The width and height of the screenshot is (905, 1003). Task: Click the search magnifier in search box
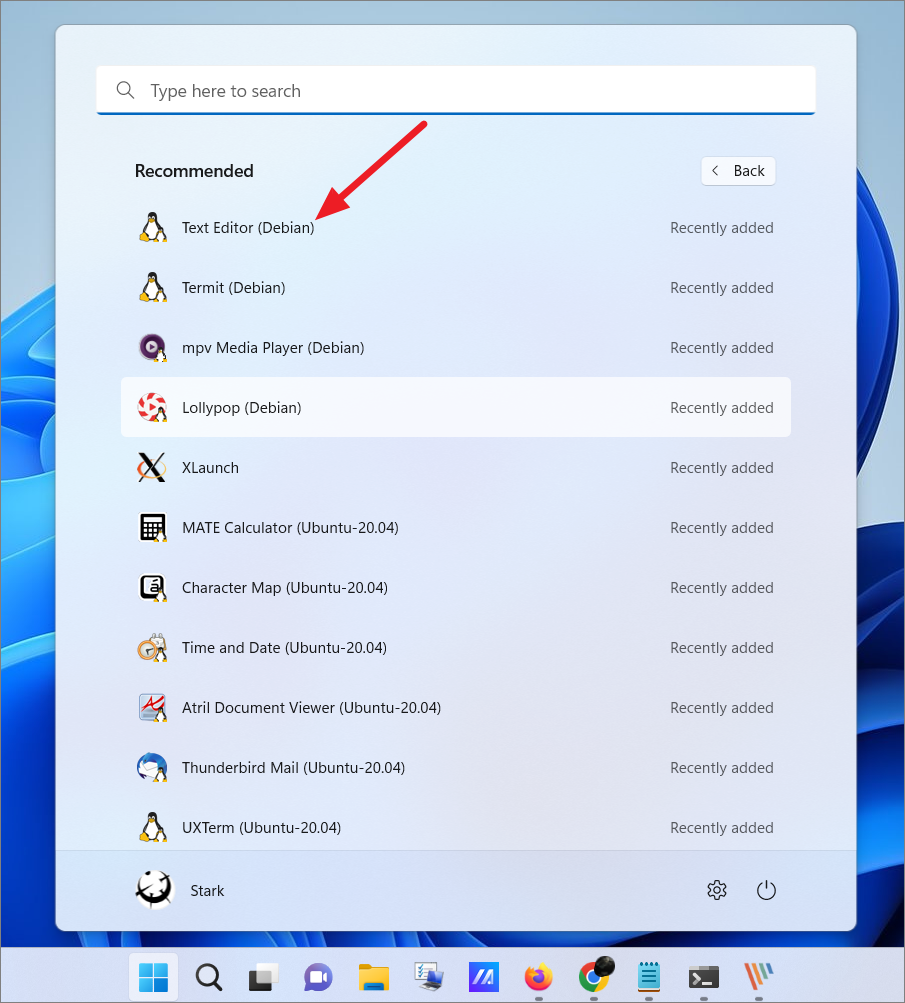pos(125,90)
